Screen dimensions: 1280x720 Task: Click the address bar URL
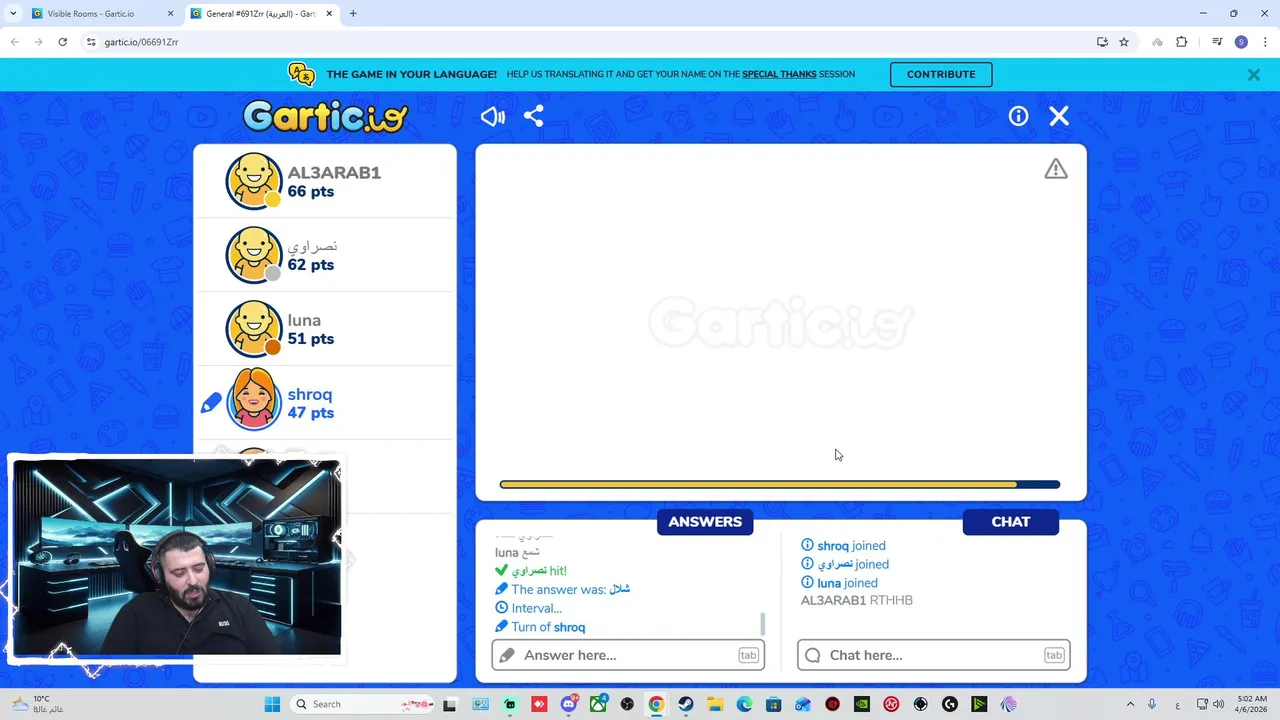[x=141, y=42]
